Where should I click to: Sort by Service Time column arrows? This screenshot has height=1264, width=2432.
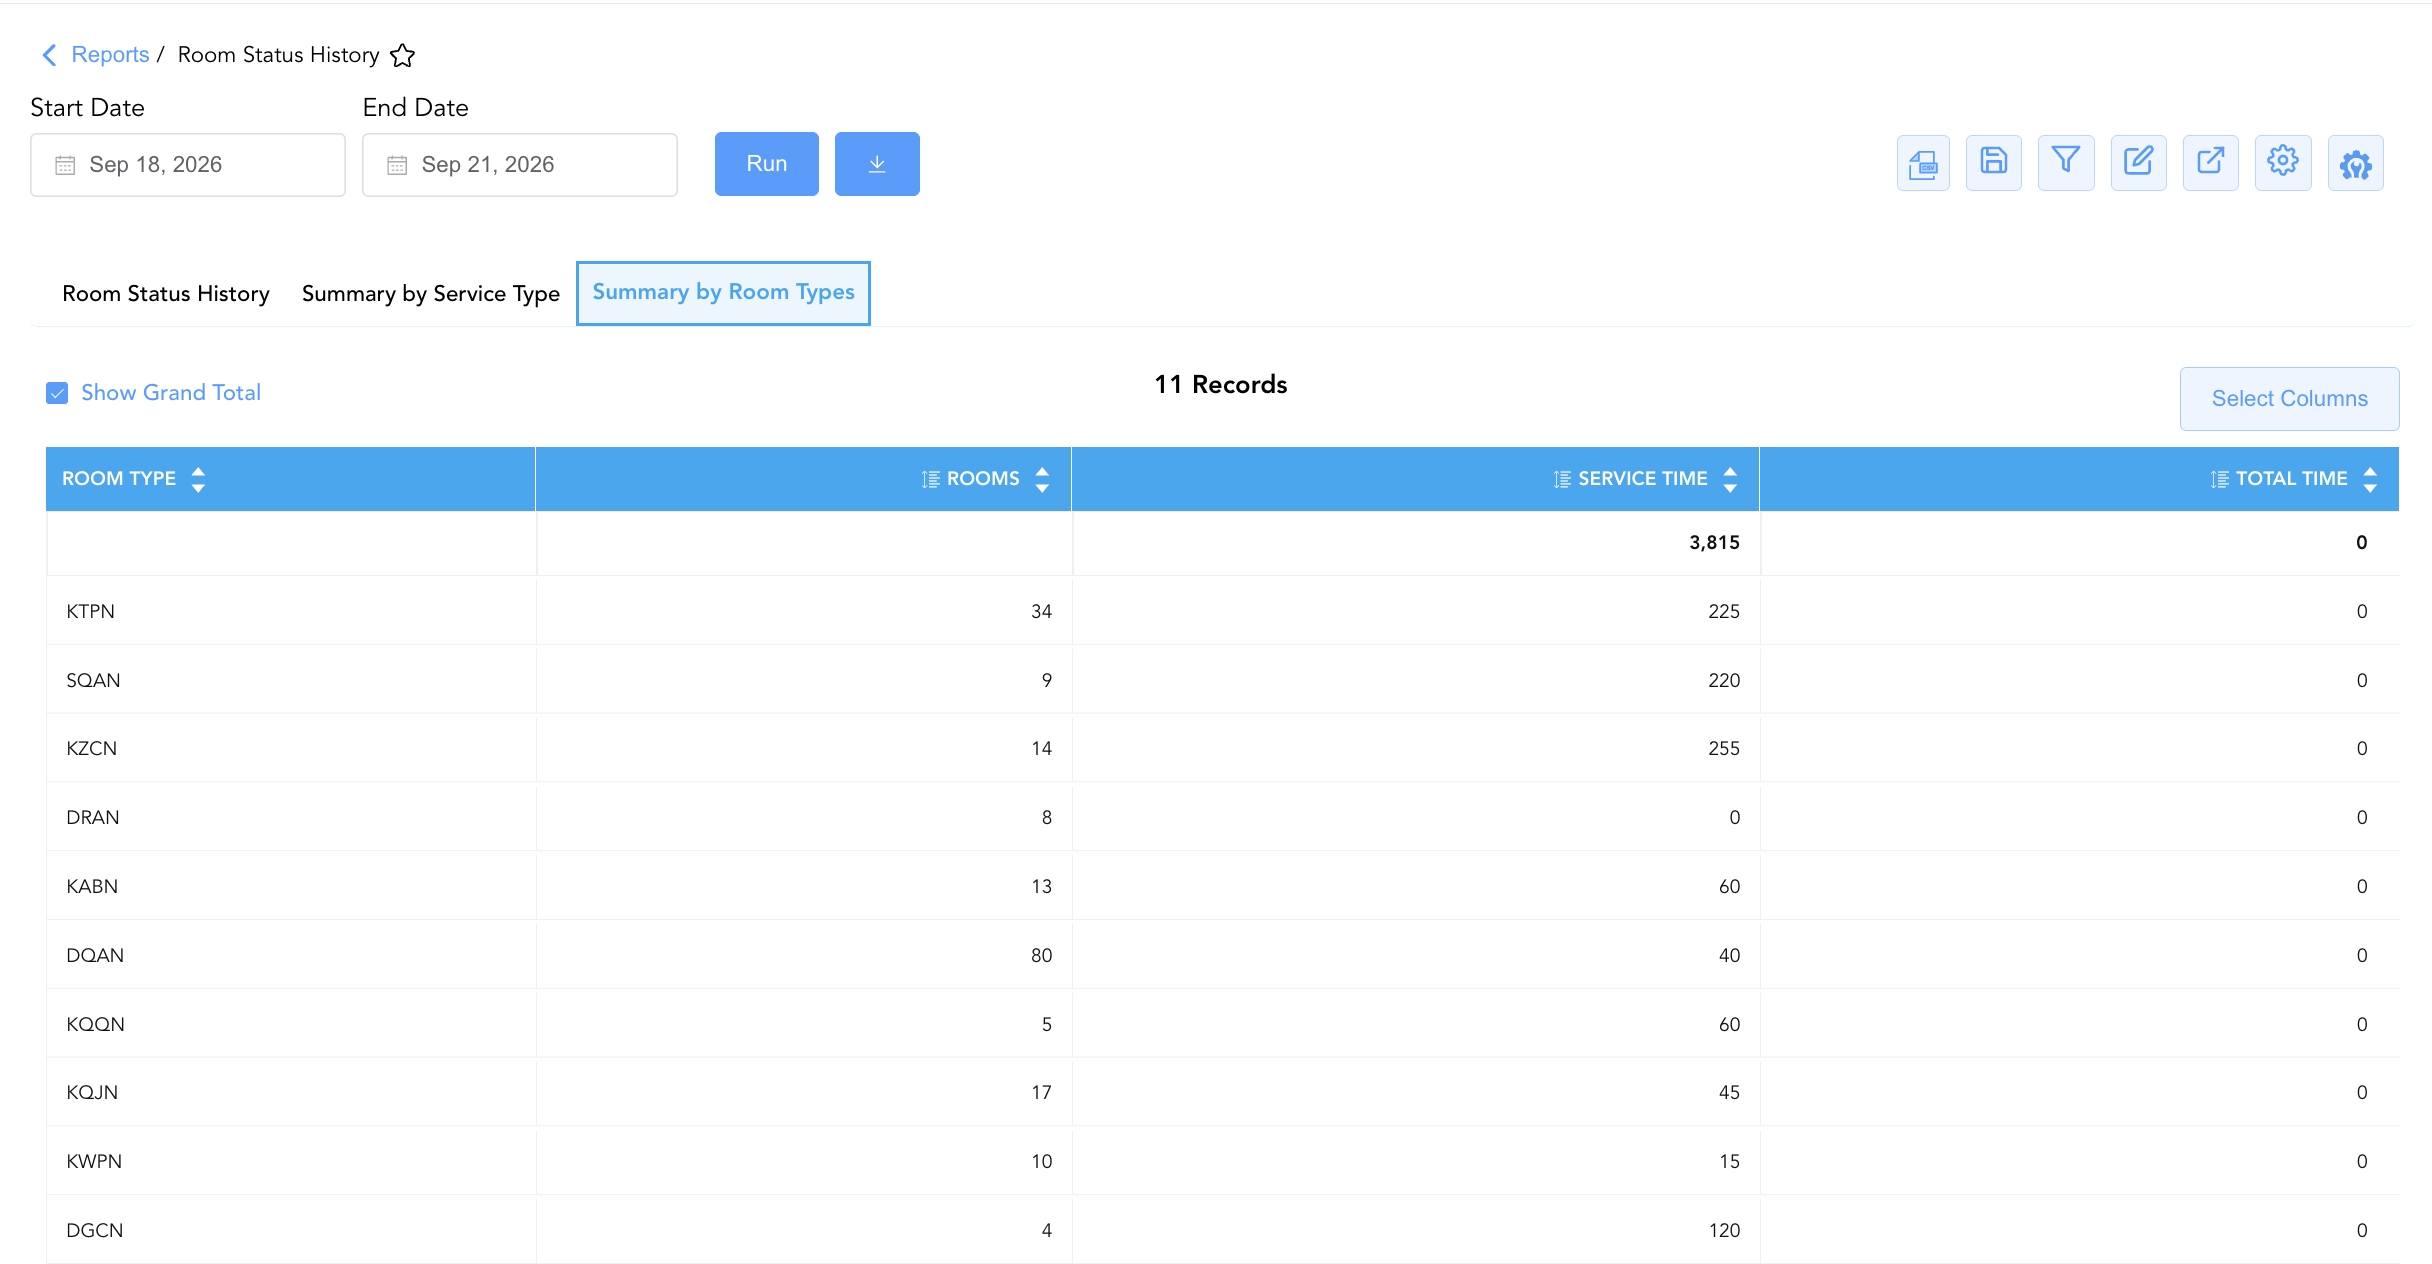(1730, 479)
